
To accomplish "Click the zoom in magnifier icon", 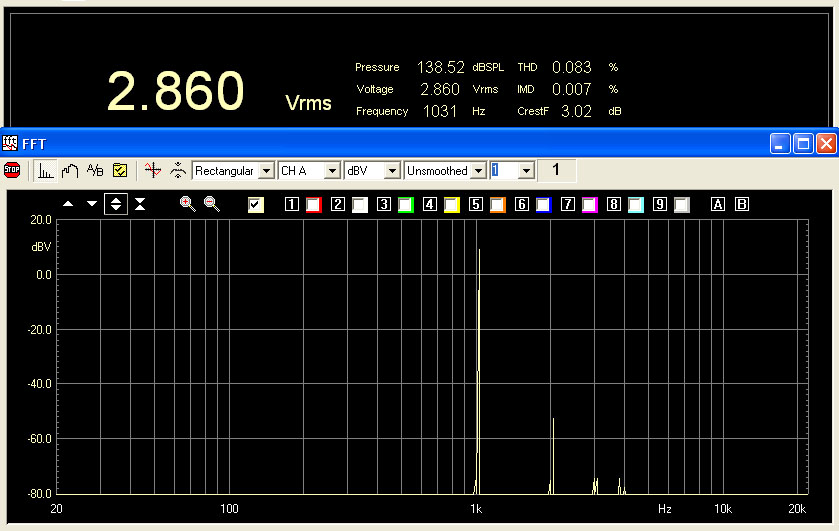I will (187, 204).
